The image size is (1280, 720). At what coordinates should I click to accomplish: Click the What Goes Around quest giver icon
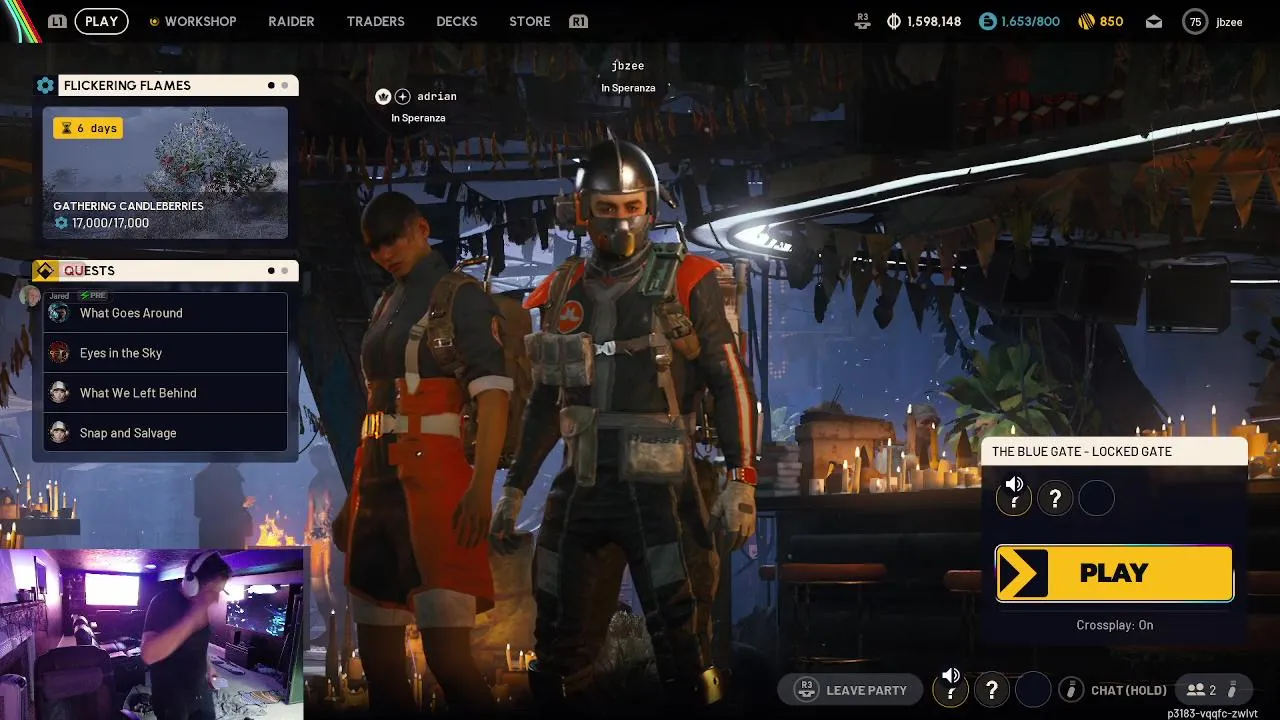point(59,313)
